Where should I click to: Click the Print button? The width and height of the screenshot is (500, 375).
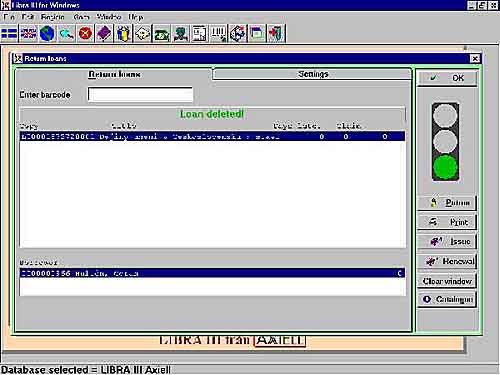(447, 222)
